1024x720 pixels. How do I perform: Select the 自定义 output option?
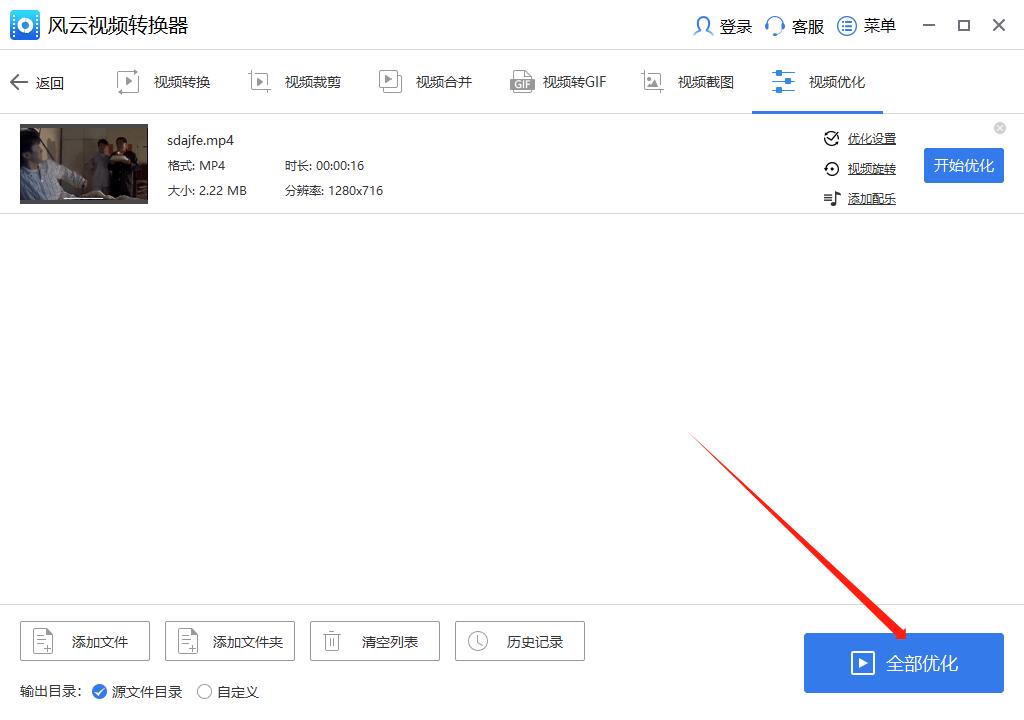pyautogui.click(x=204, y=691)
